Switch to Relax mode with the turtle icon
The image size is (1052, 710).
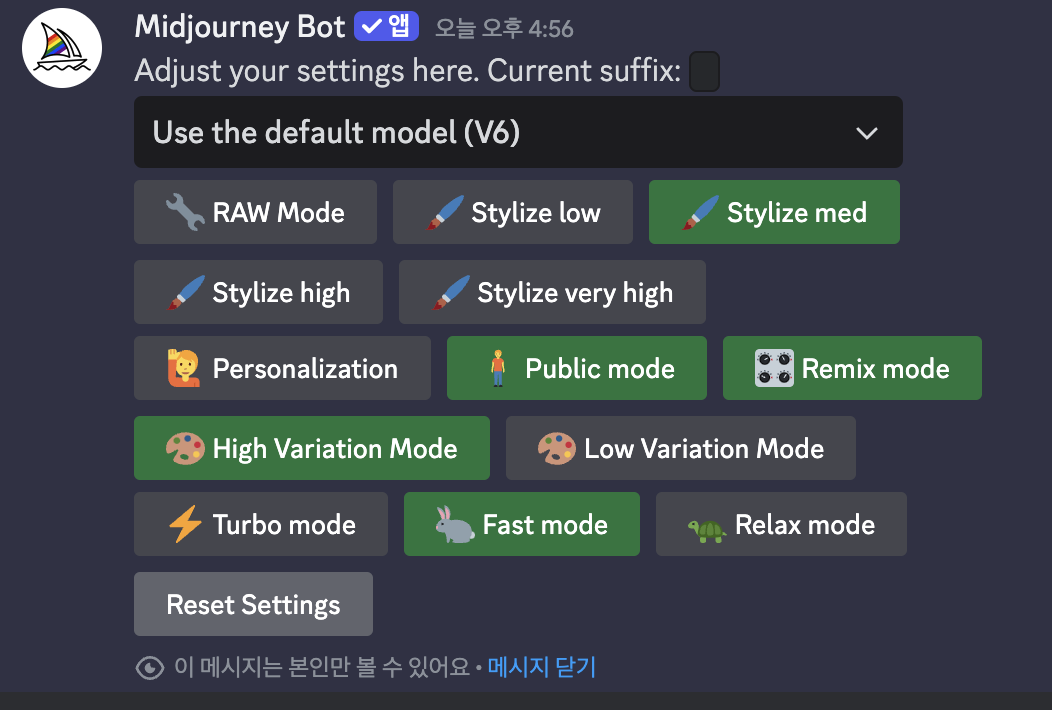[782, 523]
